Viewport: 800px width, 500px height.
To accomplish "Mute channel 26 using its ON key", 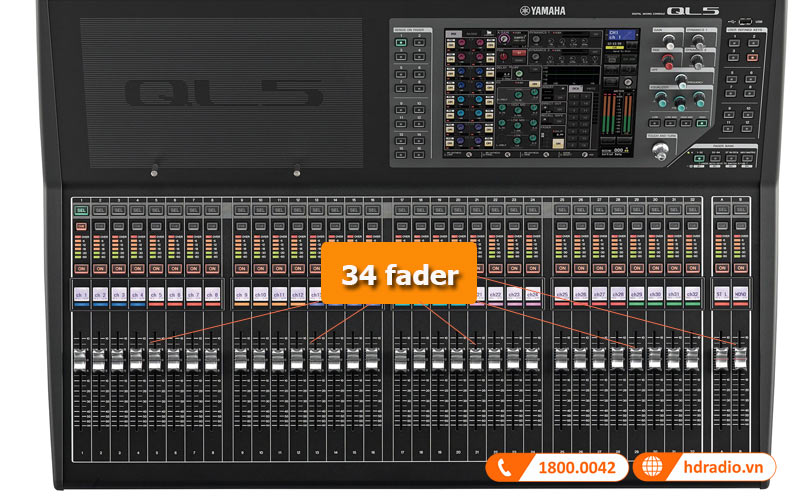I will pos(581,268).
